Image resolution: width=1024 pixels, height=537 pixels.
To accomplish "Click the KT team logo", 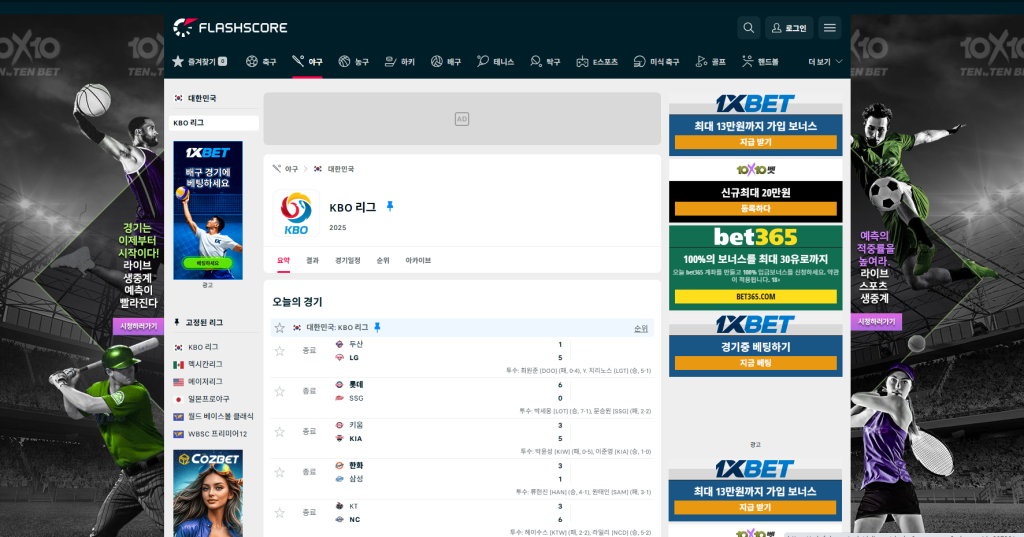I will (x=340, y=506).
